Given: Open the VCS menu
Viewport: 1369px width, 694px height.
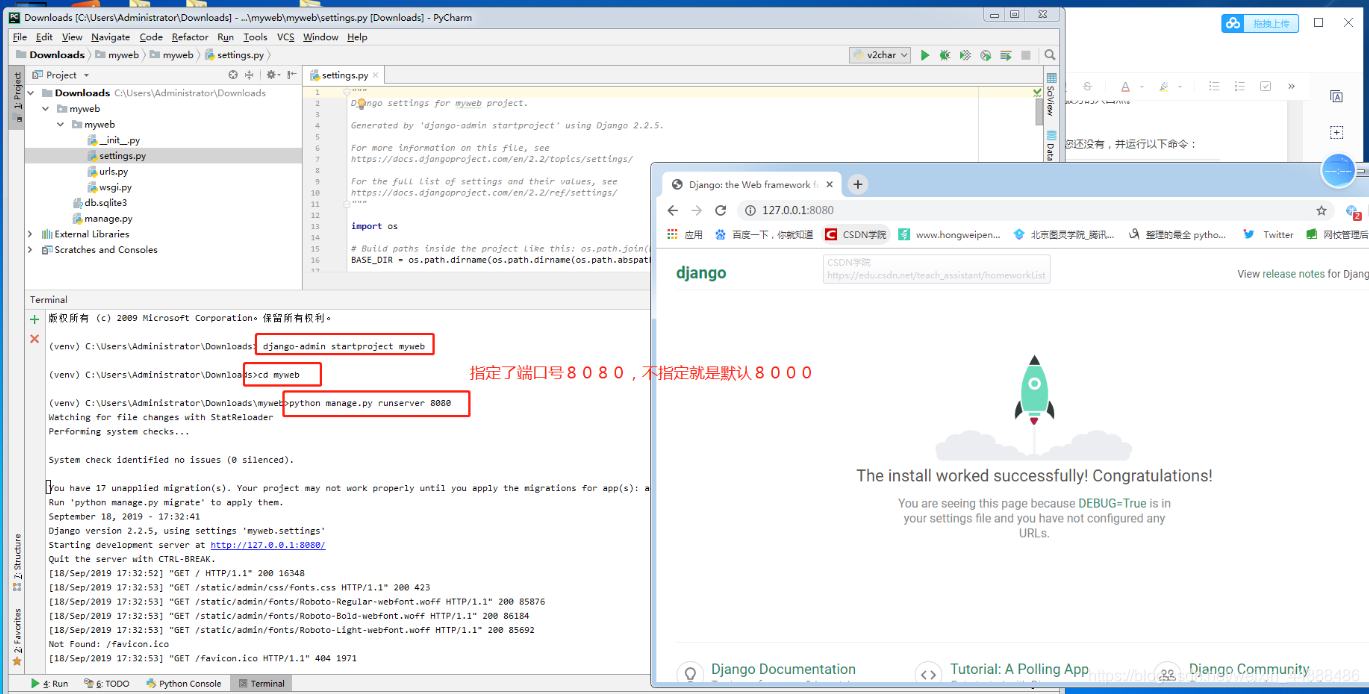Looking at the screenshot, I should point(286,37).
